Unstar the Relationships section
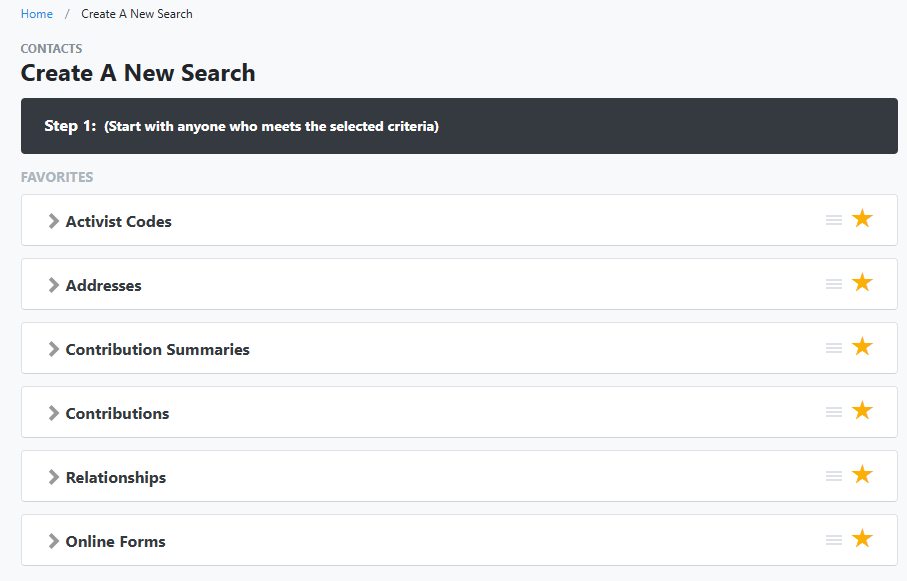Image resolution: width=907 pixels, height=581 pixels. pyautogui.click(x=862, y=475)
